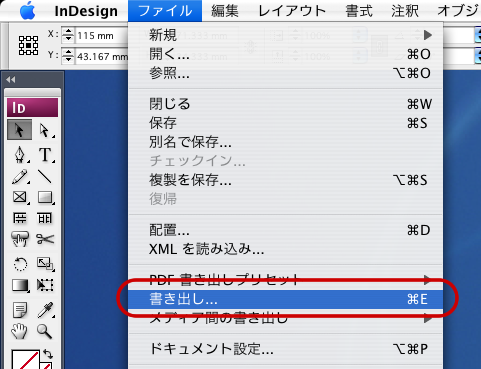Viewport: 481px width, 369px height.
Task: Select 閉じる to close the document
Action: (x=286, y=104)
